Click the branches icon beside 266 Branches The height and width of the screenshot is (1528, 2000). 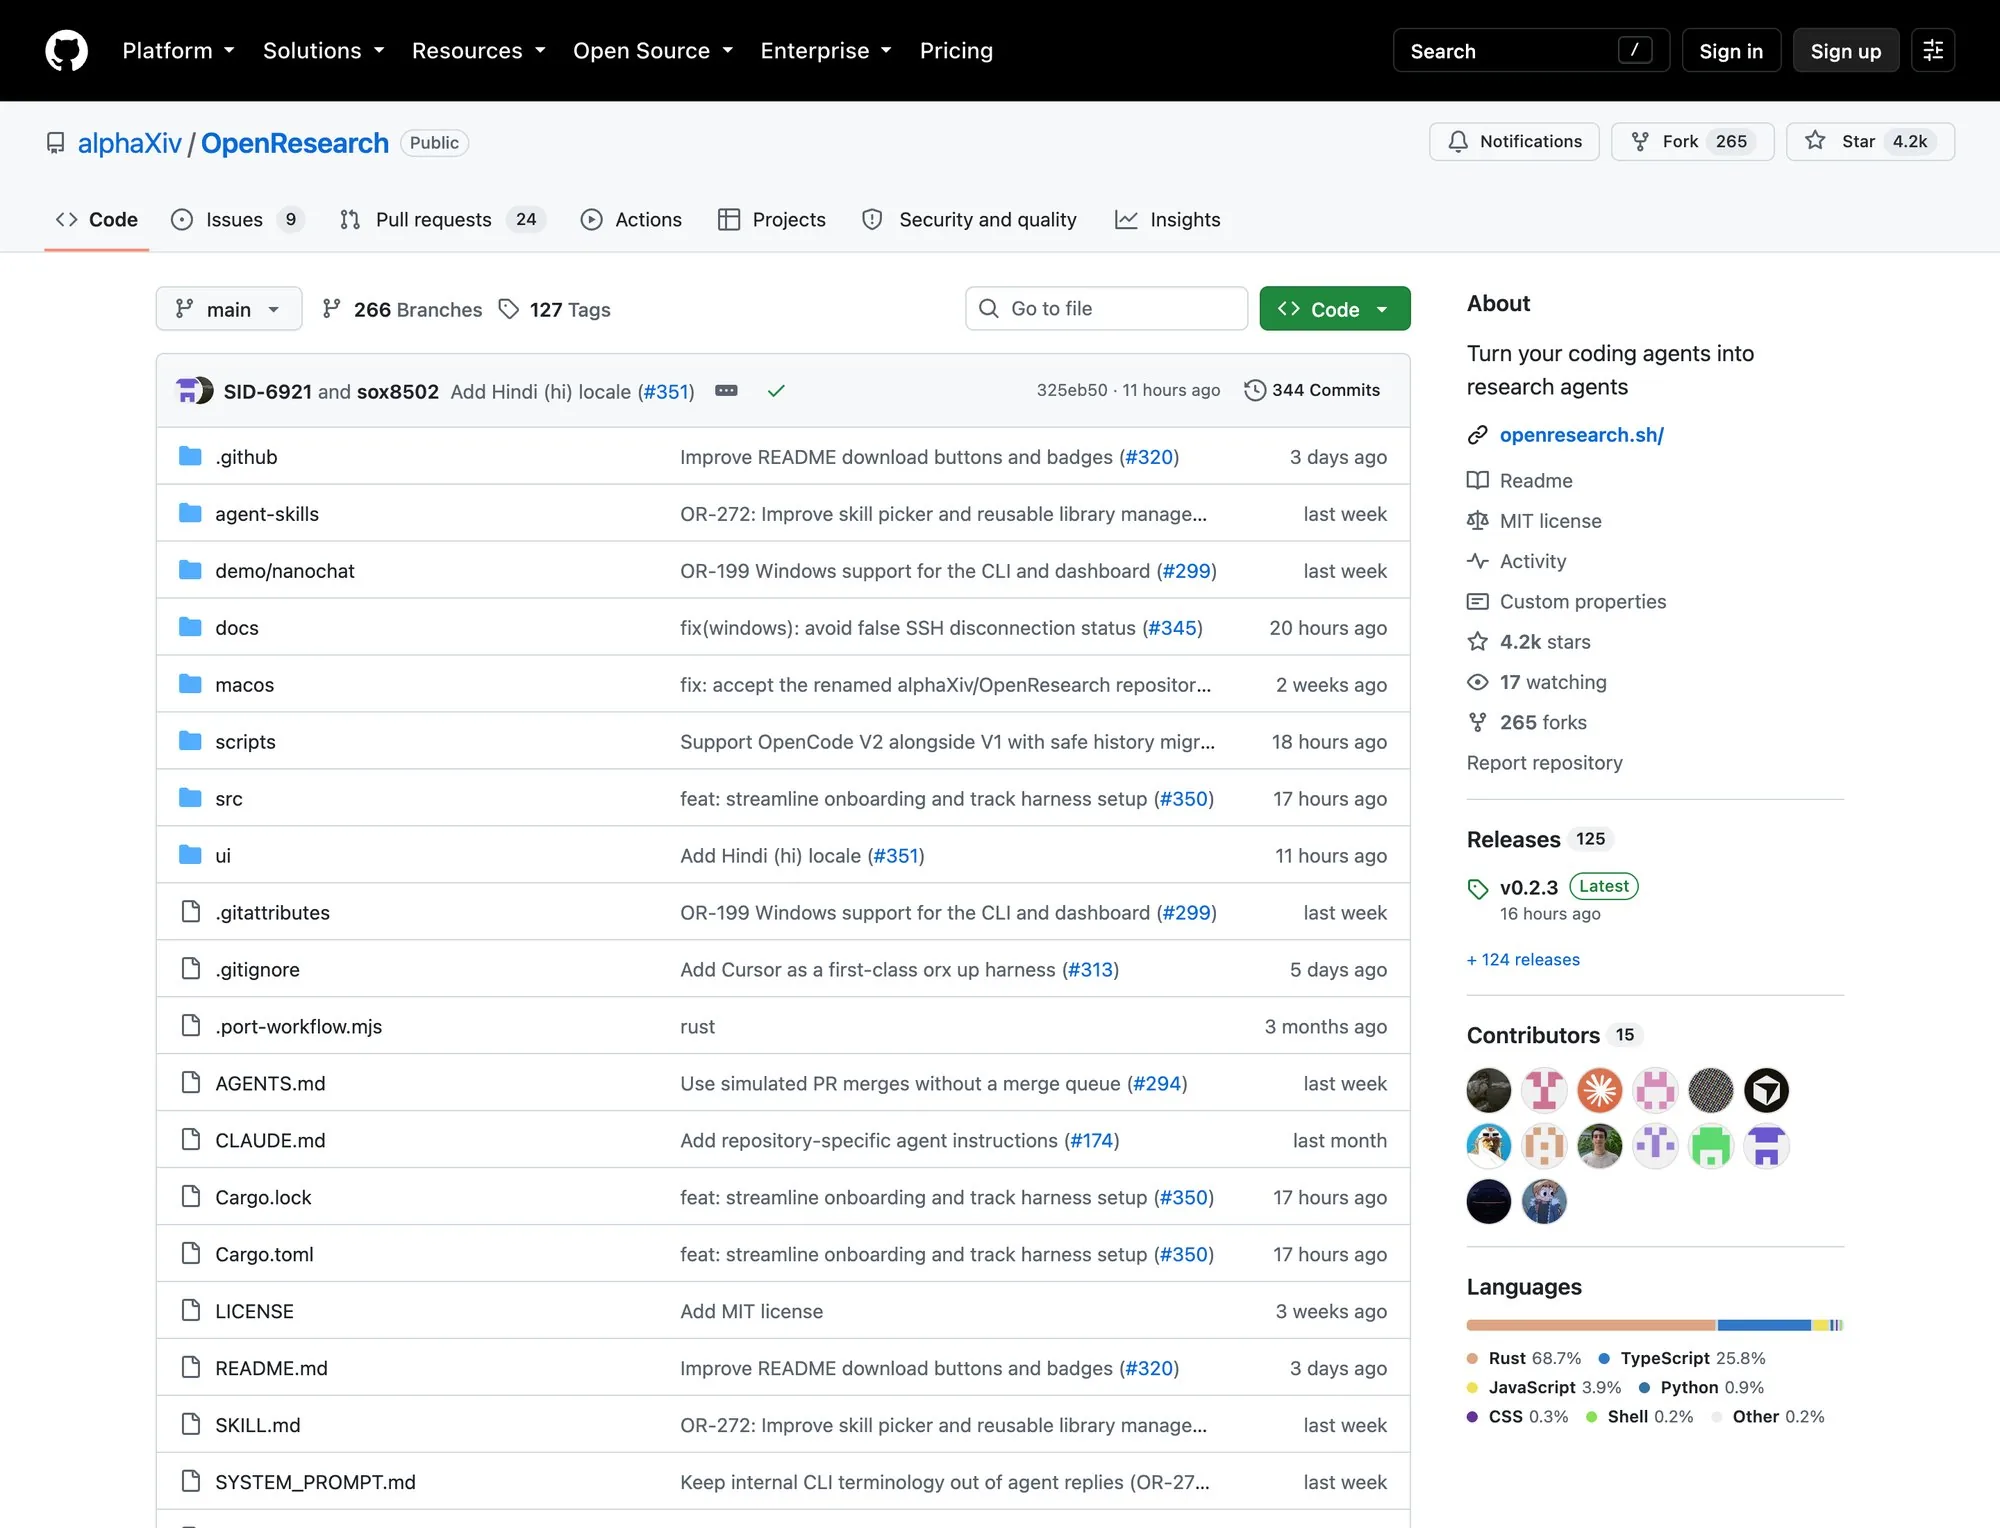point(332,309)
